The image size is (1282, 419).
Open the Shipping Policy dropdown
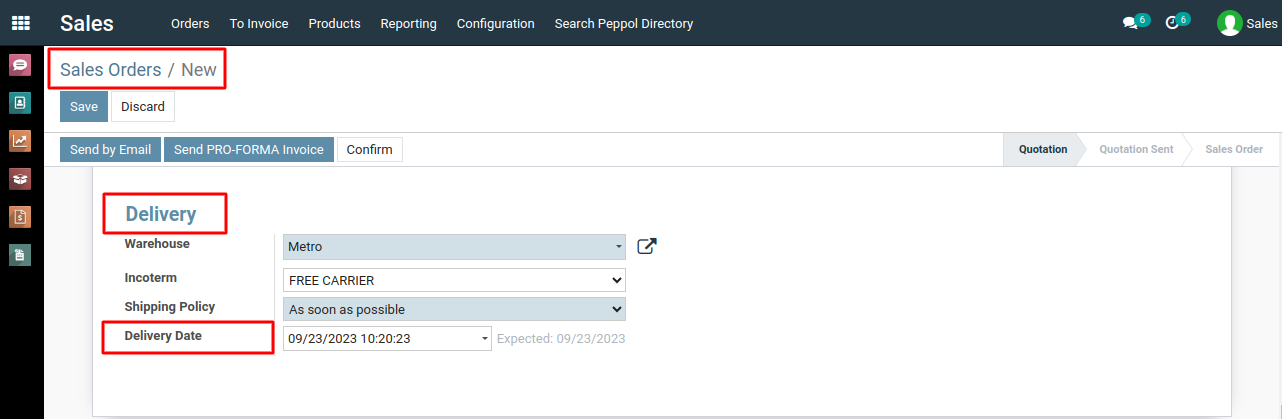pos(454,309)
